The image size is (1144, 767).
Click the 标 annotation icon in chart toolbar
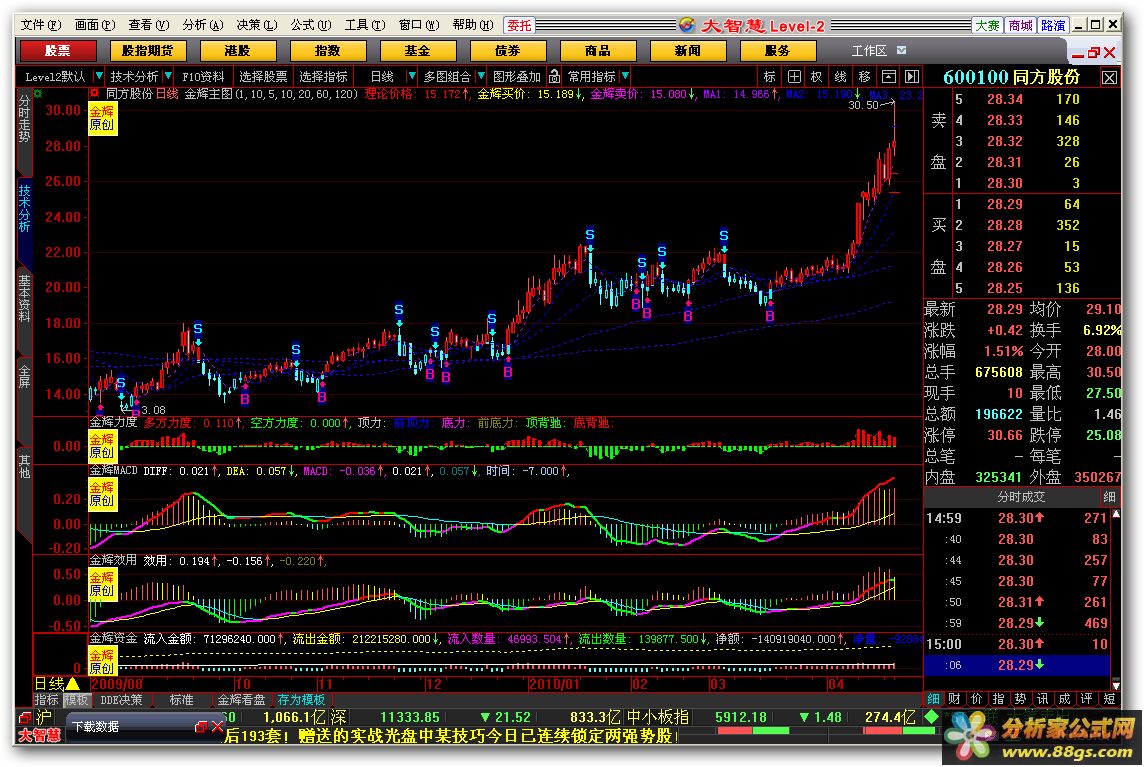click(769, 76)
